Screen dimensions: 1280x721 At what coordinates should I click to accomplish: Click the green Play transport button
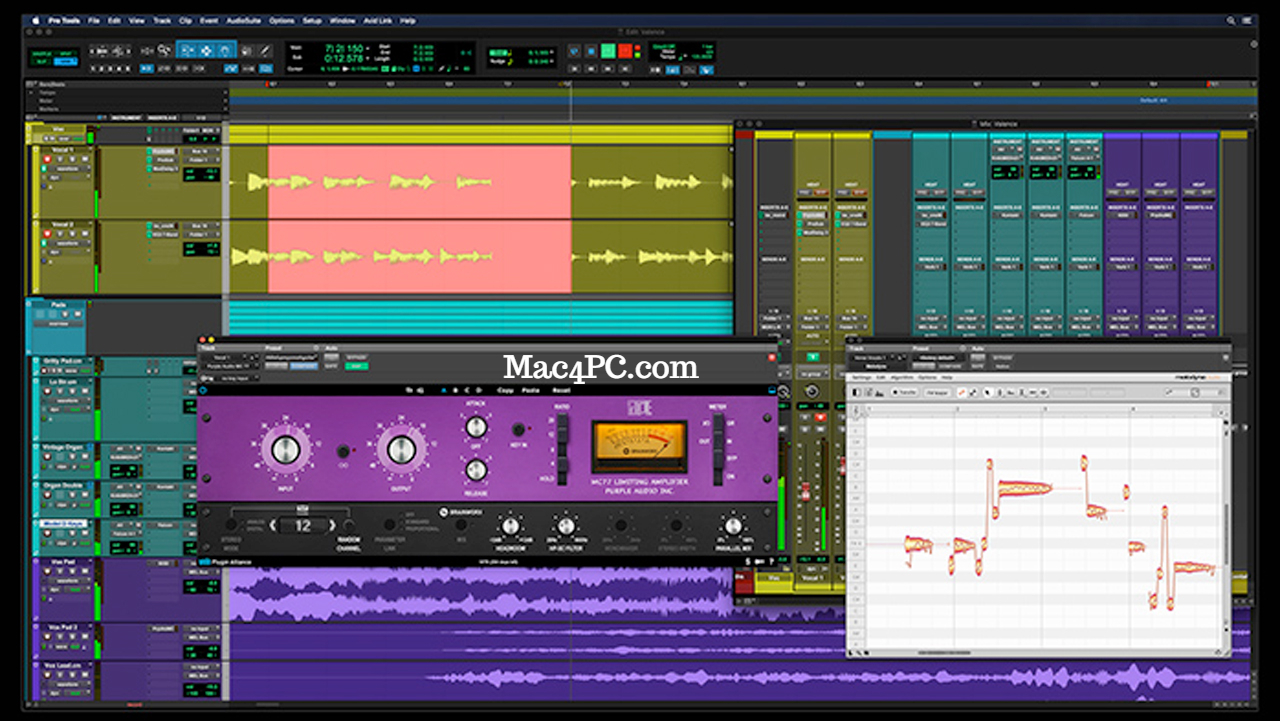(x=608, y=50)
